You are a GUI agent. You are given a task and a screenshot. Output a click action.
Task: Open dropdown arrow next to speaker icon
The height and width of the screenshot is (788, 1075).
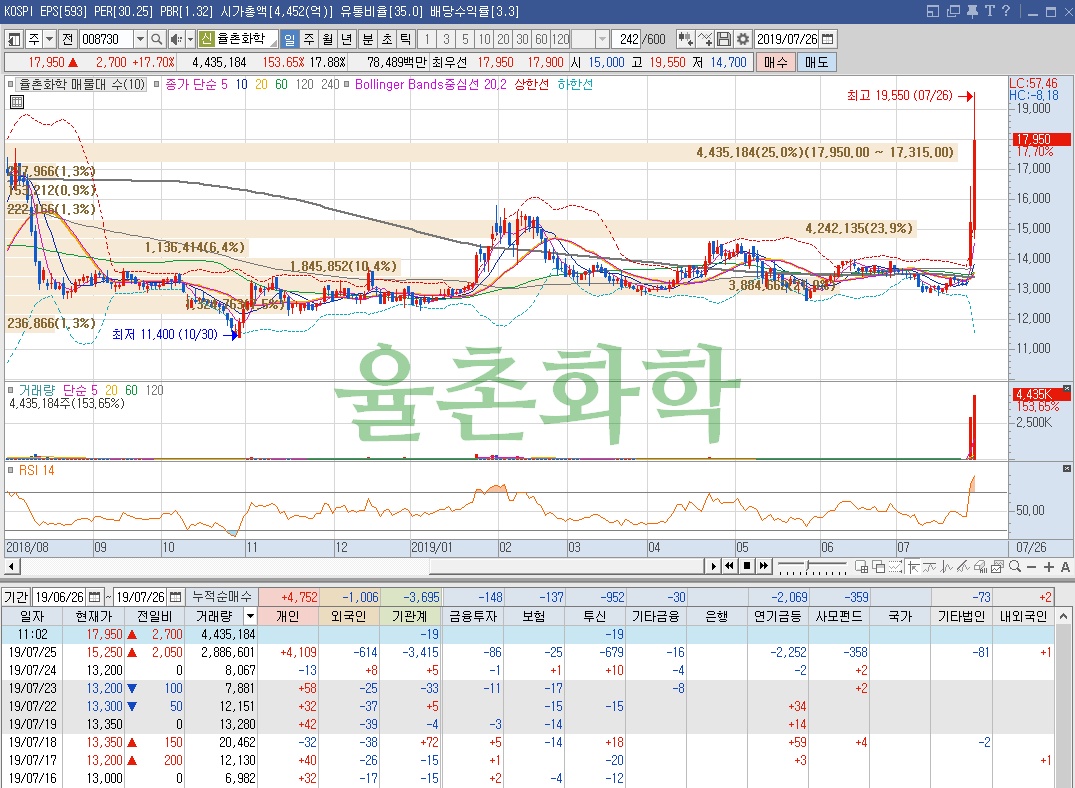191,39
